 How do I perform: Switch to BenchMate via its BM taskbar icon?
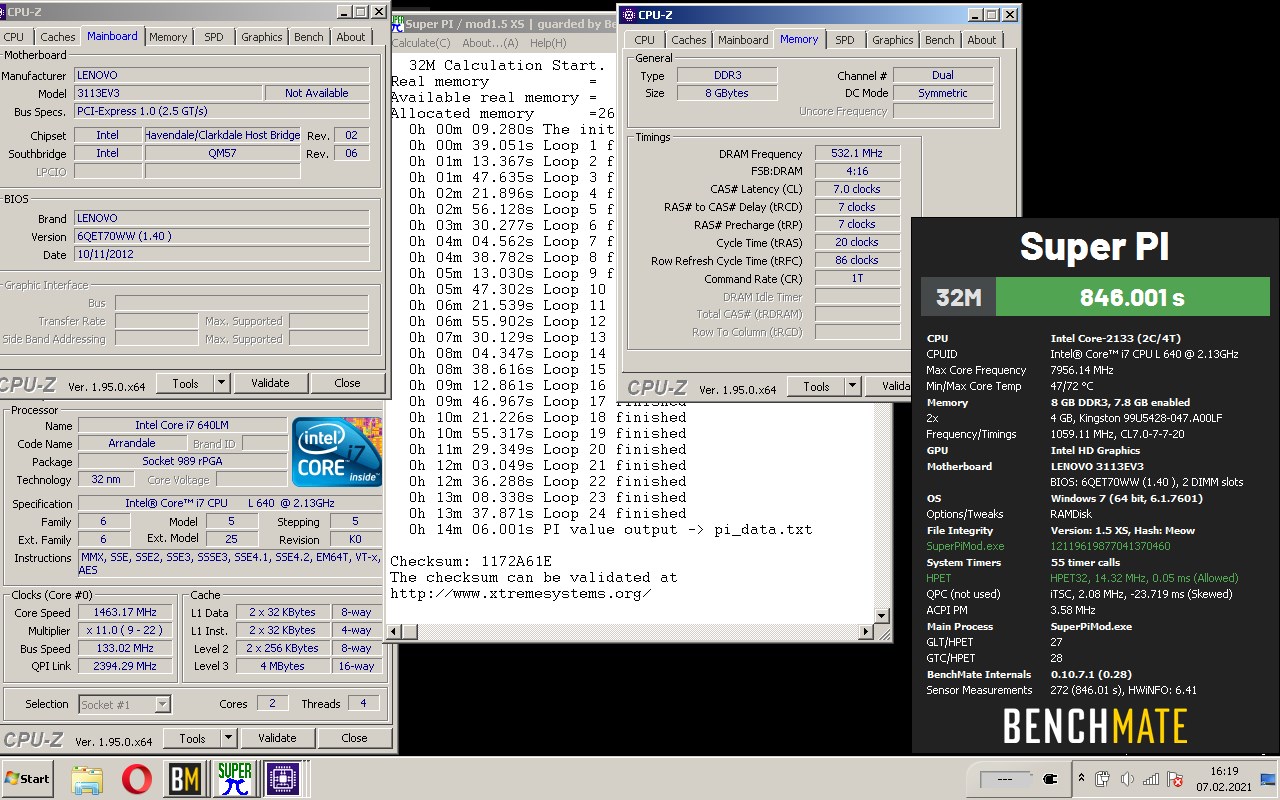(x=185, y=779)
